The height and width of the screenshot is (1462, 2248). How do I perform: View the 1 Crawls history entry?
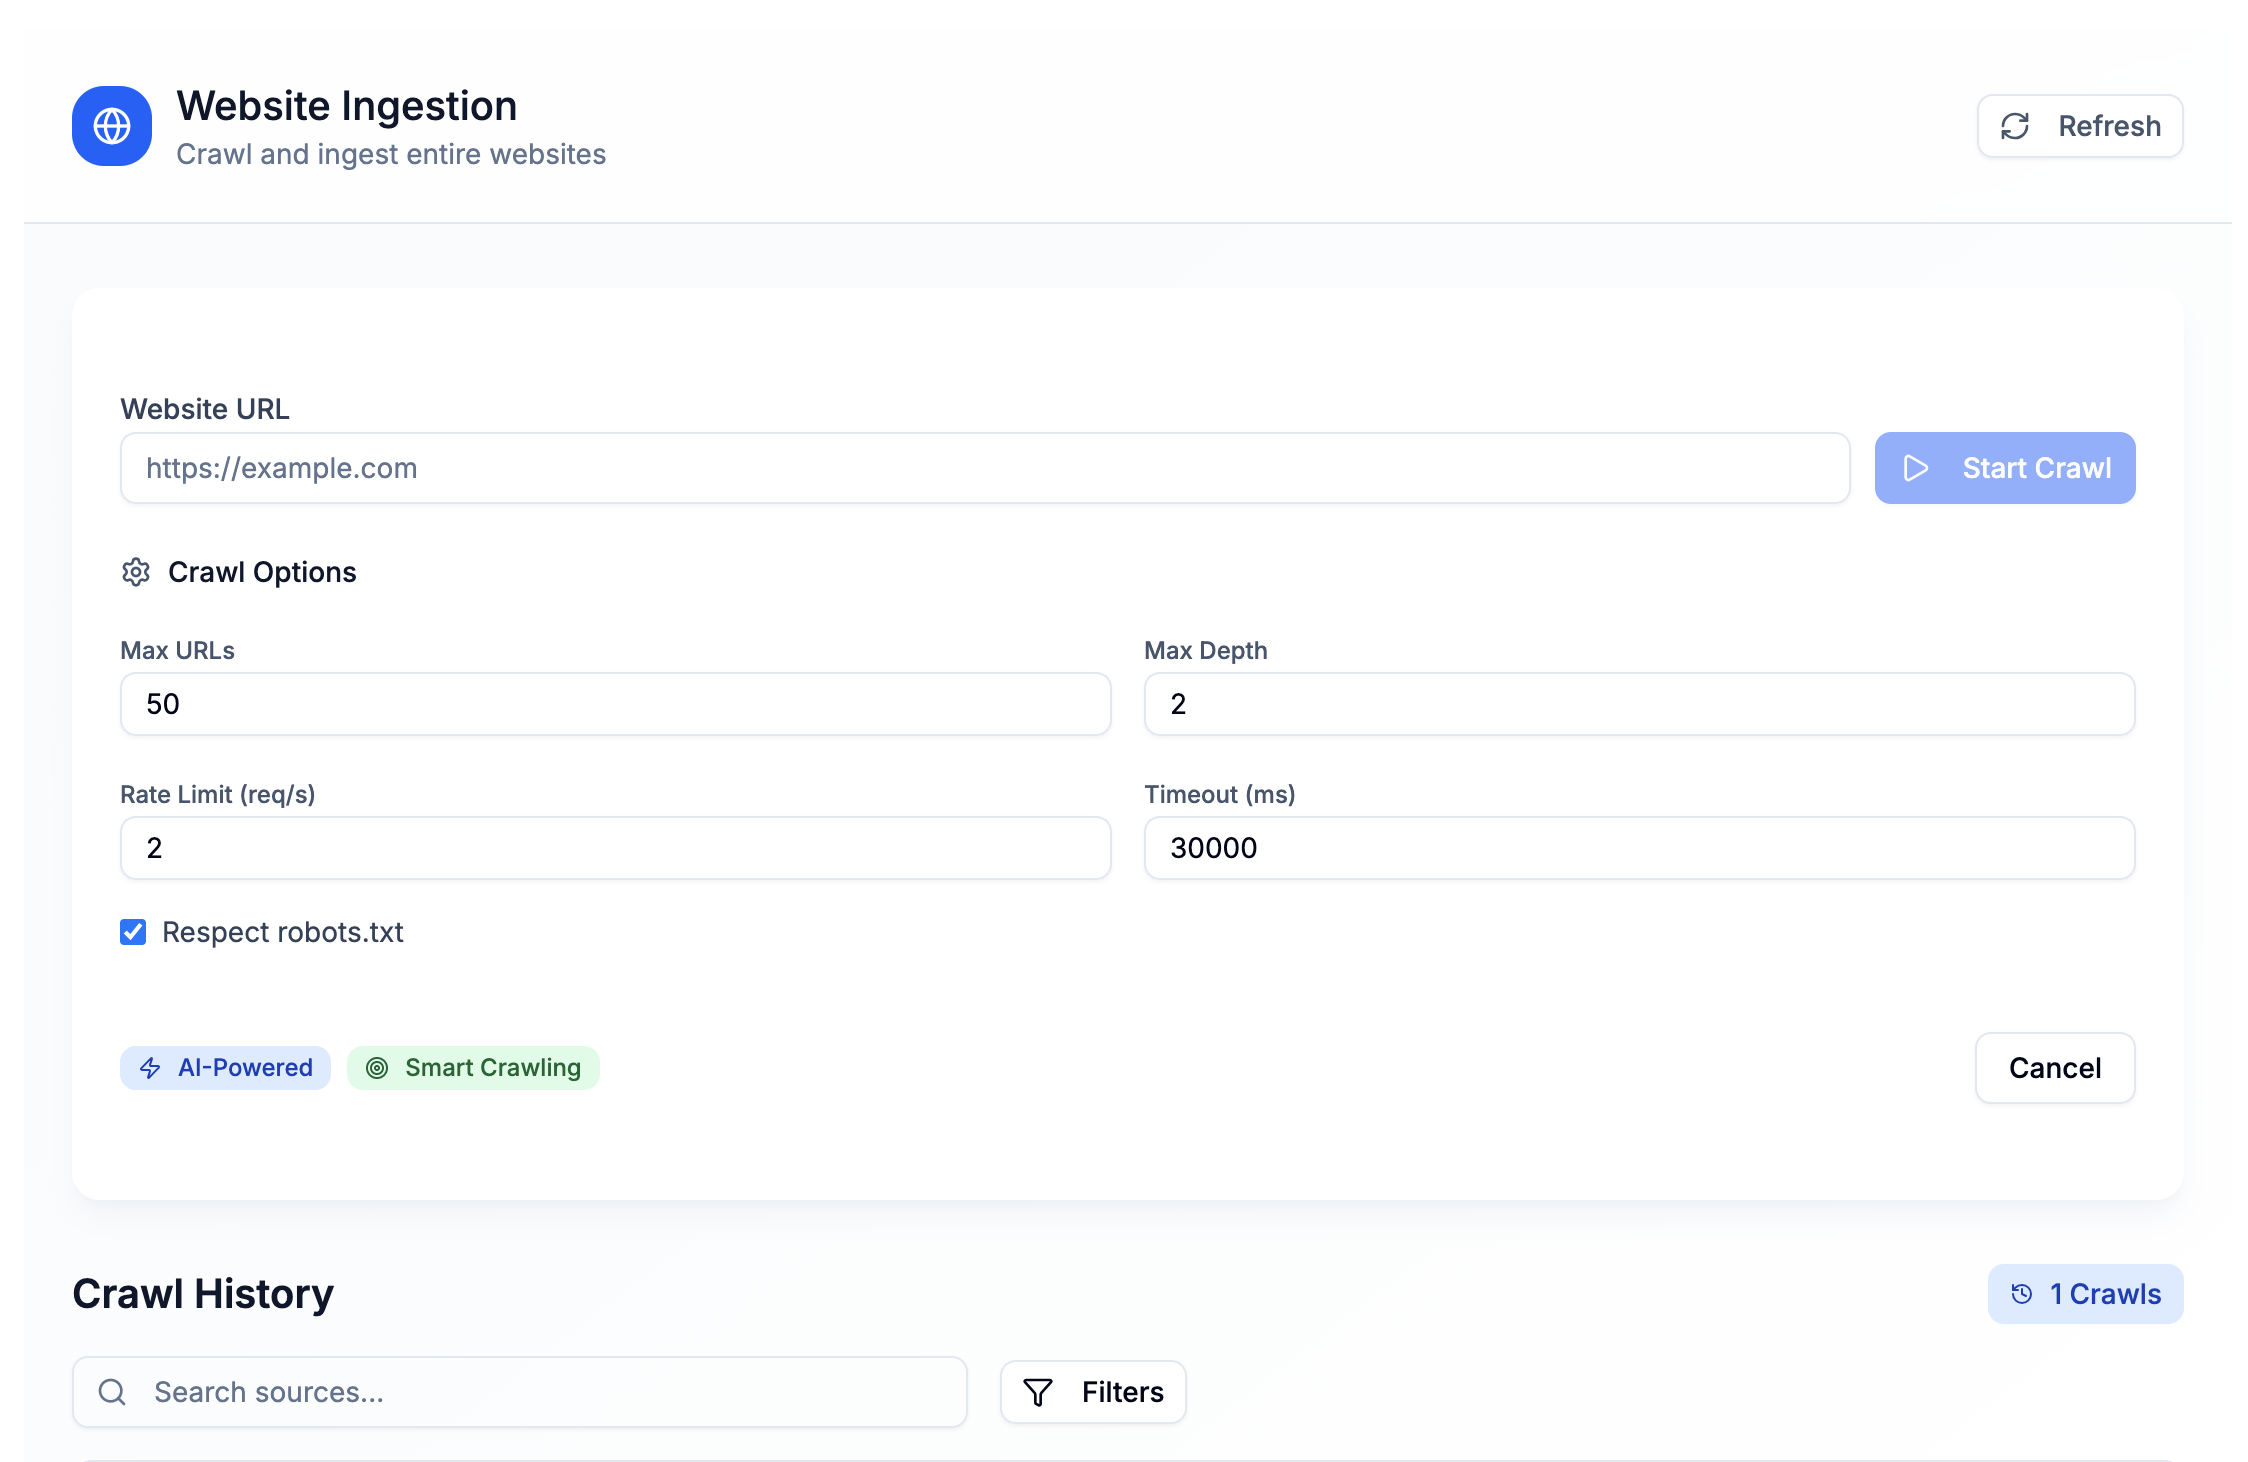point(2085,1293)
